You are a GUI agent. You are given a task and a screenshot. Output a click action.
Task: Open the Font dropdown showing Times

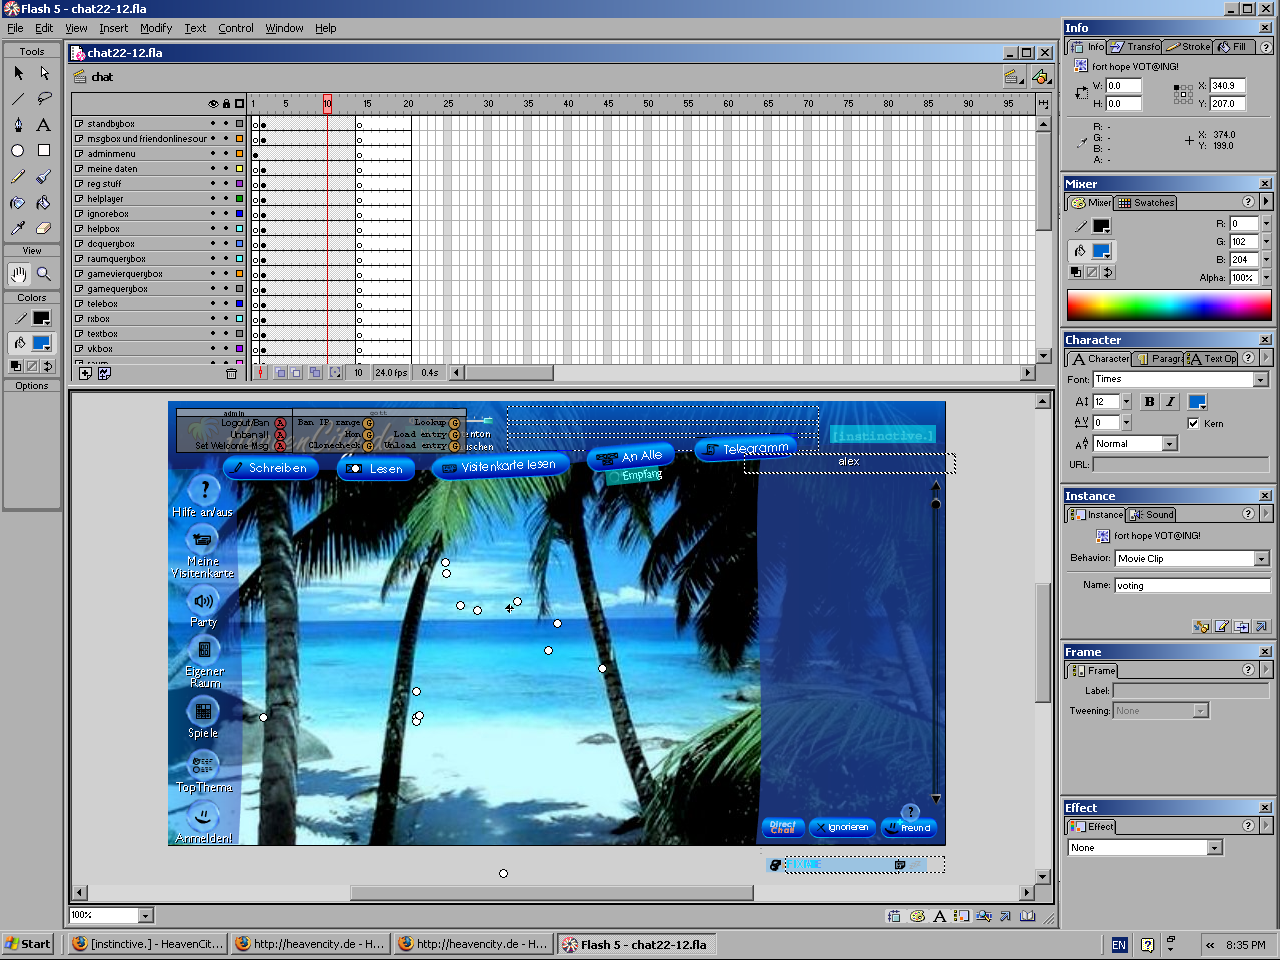coord(1260,380)
